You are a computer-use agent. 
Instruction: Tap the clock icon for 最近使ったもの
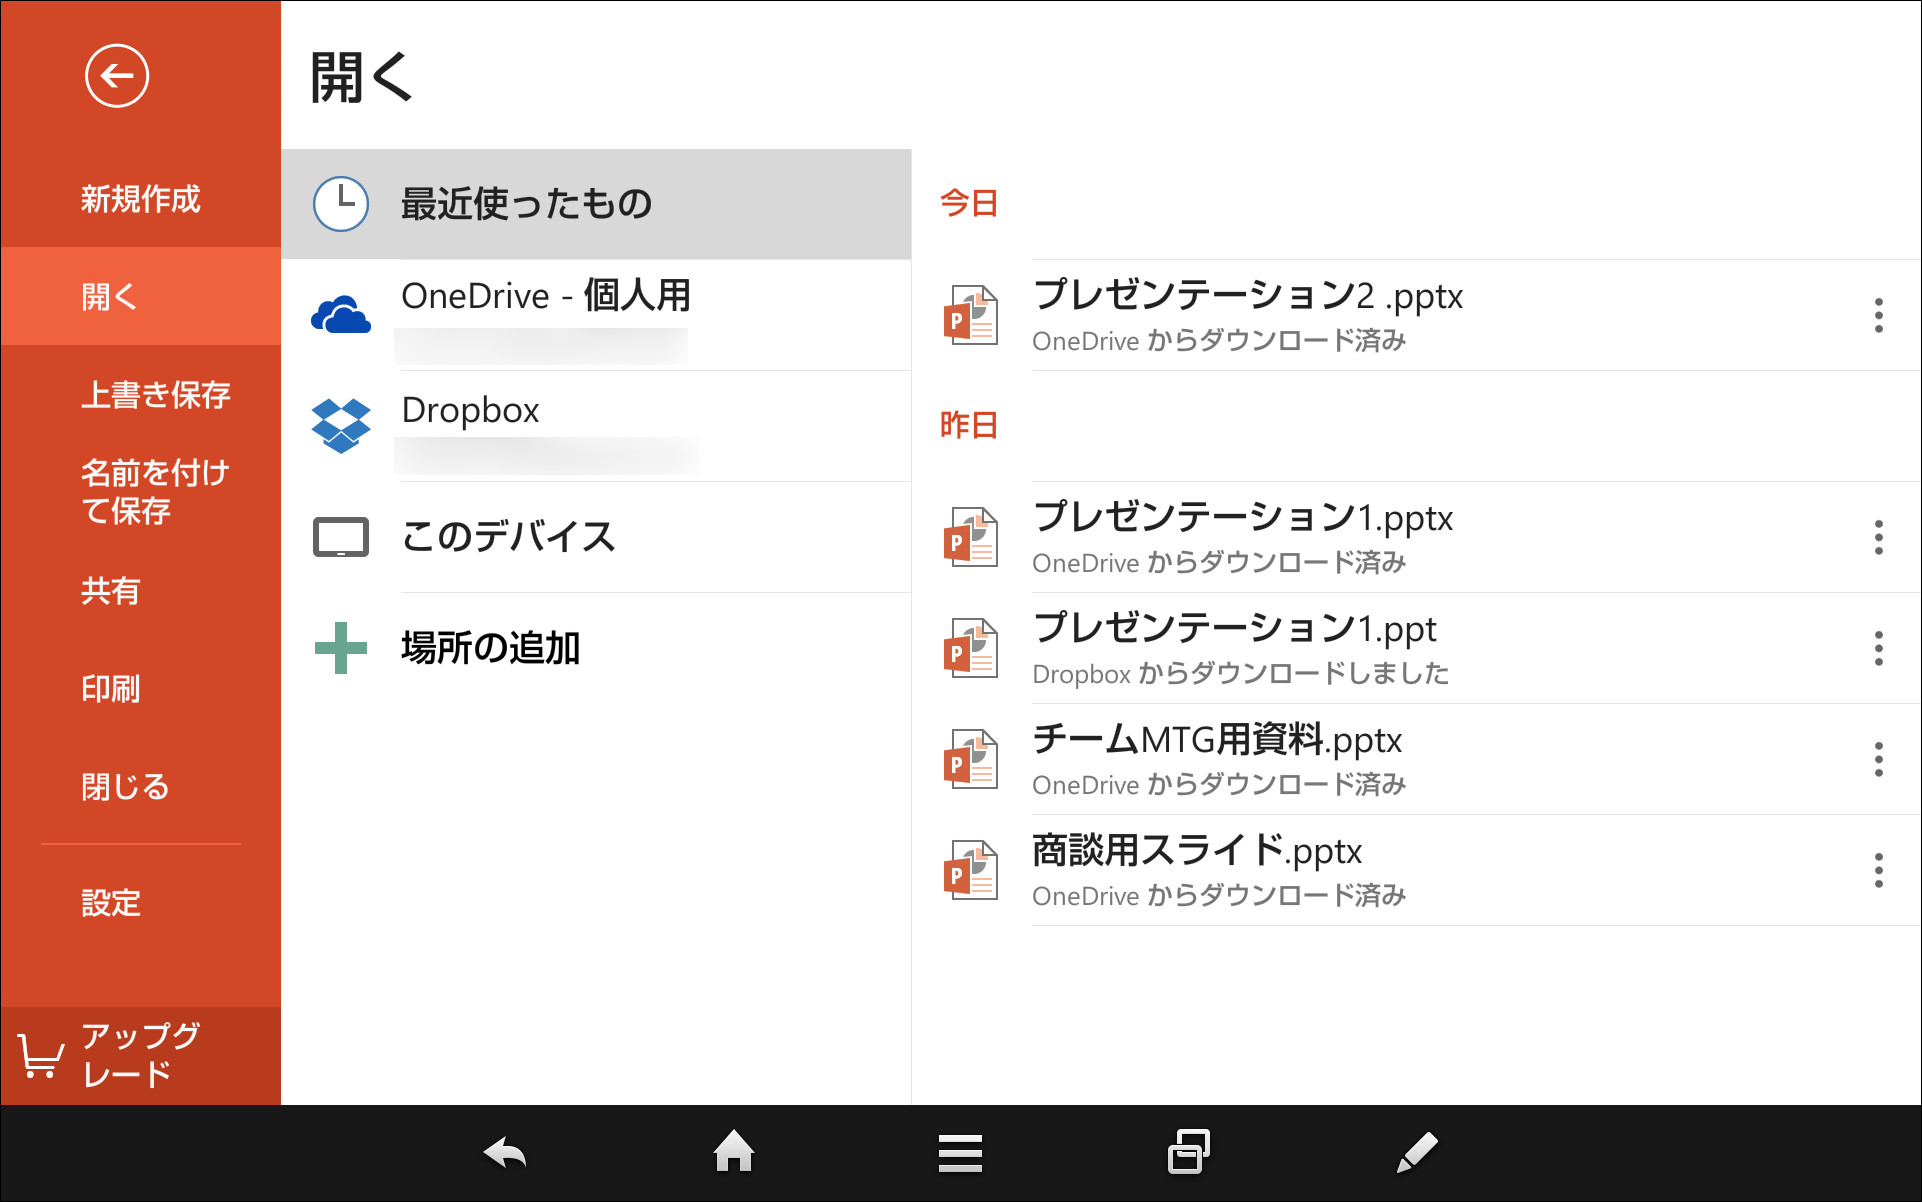click(x=341, y=203)
